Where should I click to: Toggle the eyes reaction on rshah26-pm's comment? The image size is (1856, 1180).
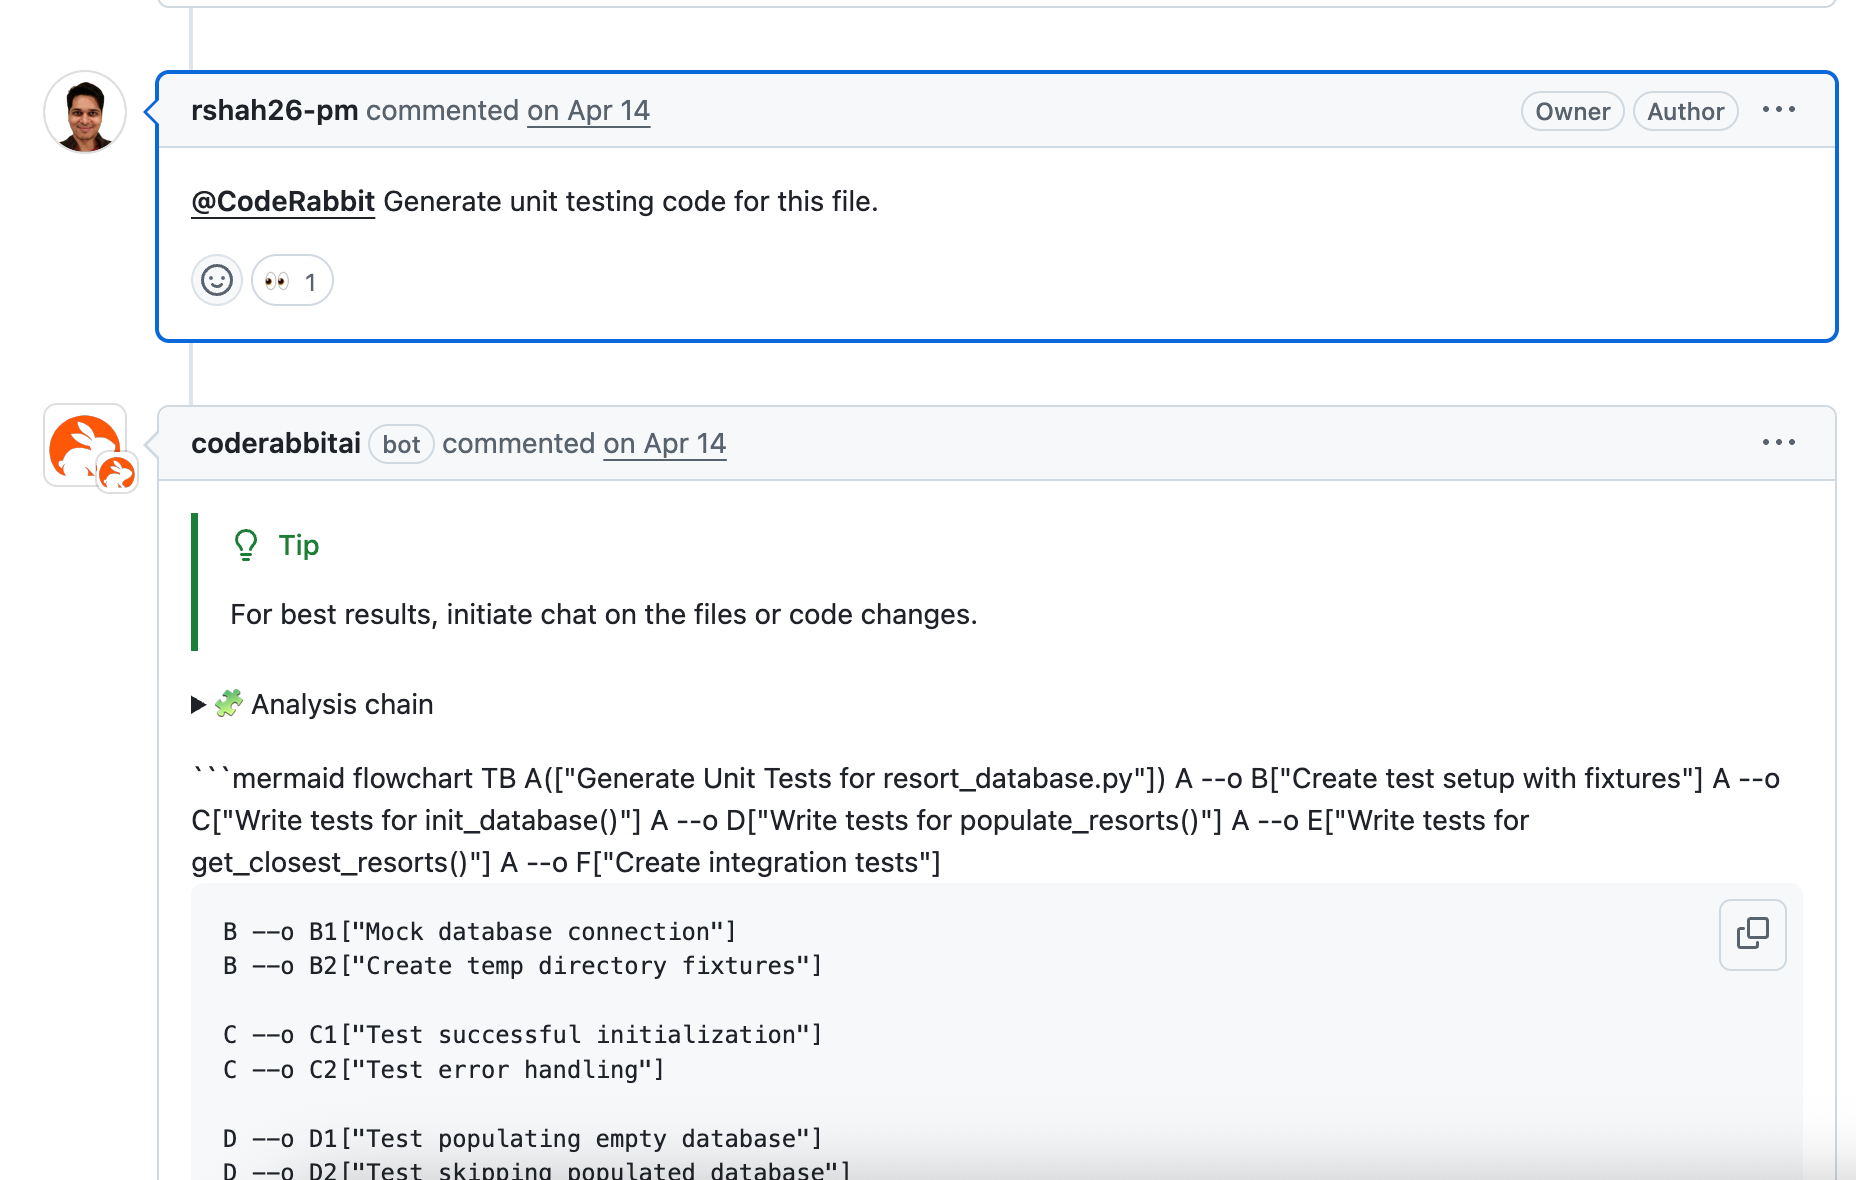(291, 281)
